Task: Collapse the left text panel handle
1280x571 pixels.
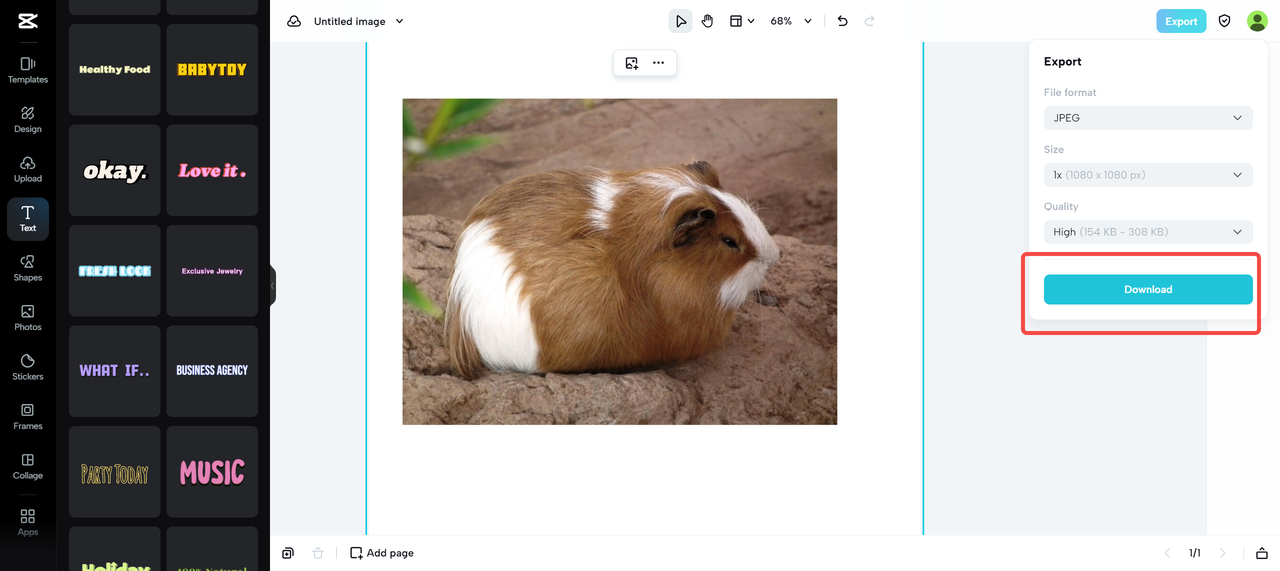Action: point(272,286)
